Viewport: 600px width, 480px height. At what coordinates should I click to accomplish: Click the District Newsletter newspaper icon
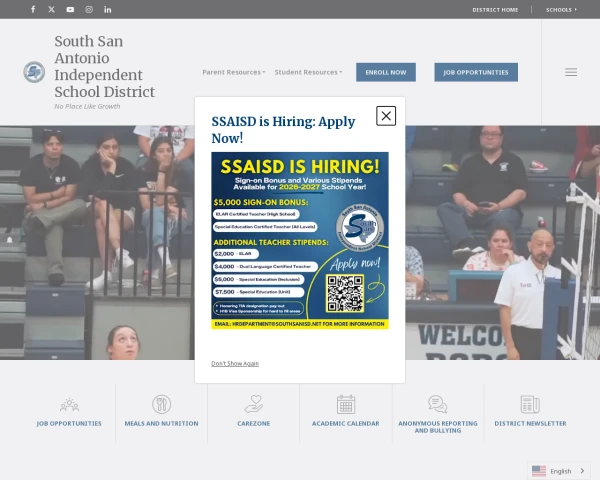coord(530,404)
